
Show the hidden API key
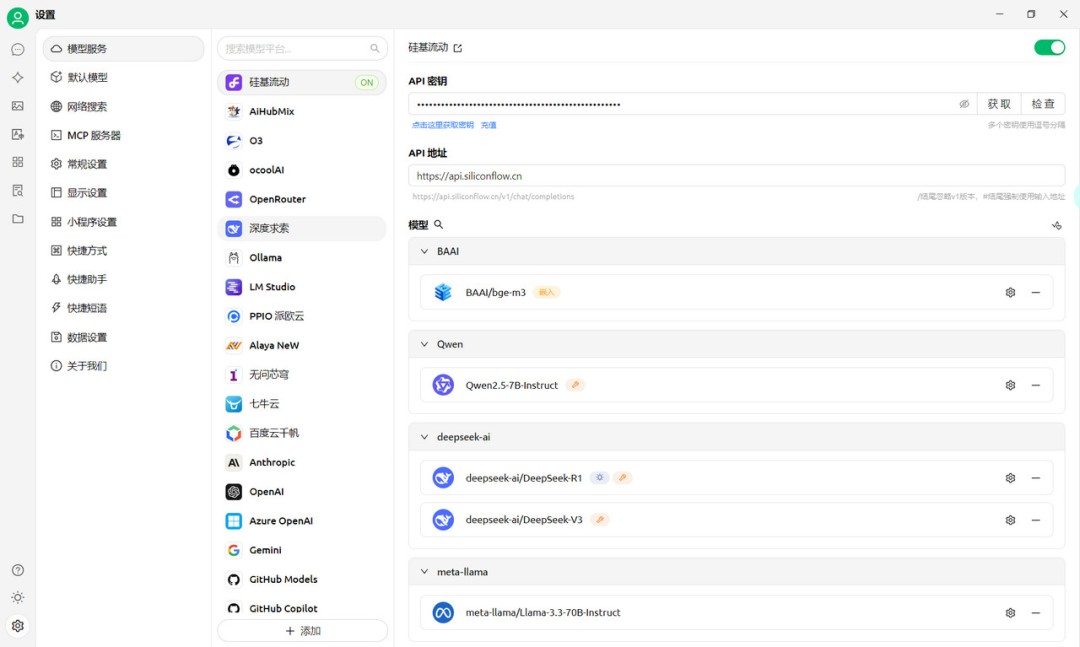point(964,104)
